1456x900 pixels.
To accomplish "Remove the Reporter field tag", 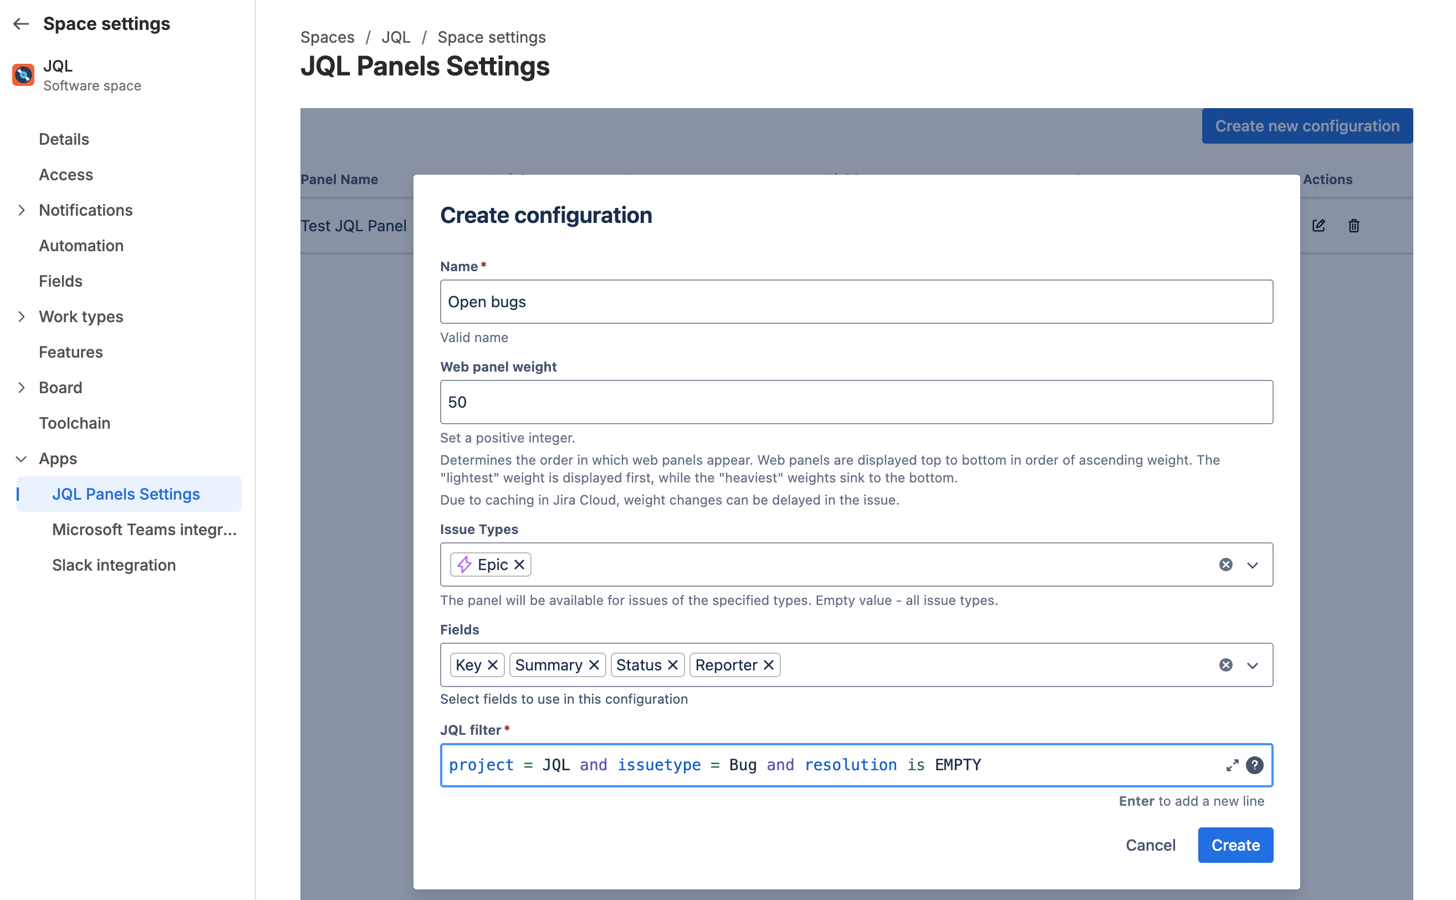I will tap(769, 665).
